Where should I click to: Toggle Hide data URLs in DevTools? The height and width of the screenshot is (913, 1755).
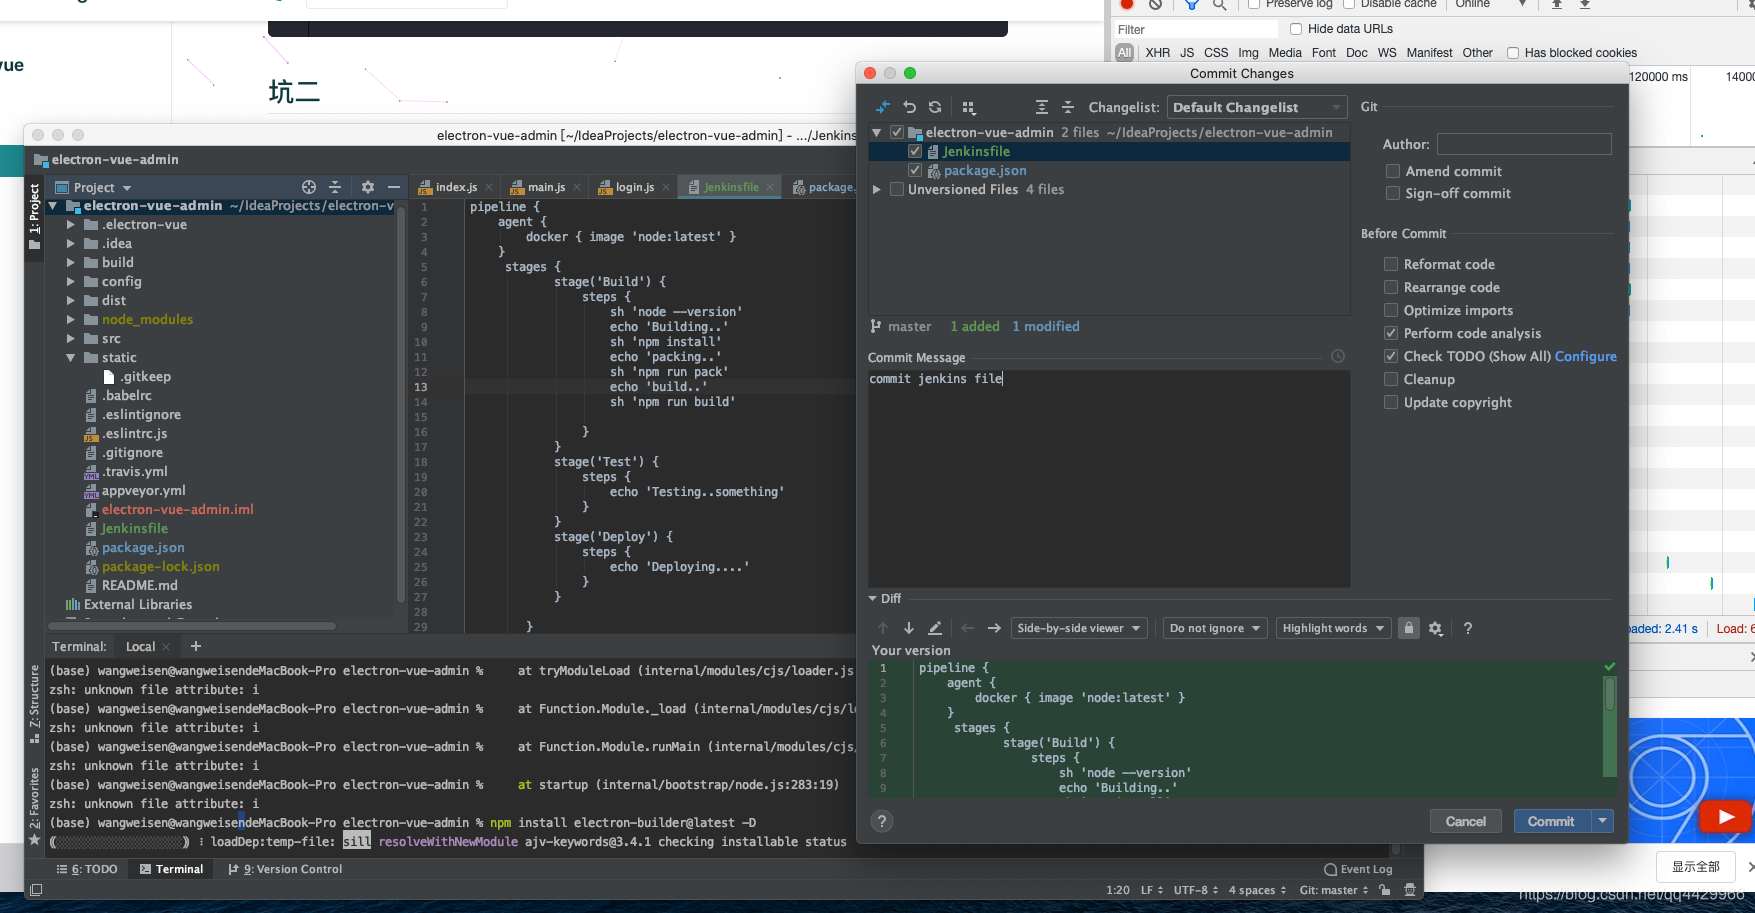[1296, 29]
